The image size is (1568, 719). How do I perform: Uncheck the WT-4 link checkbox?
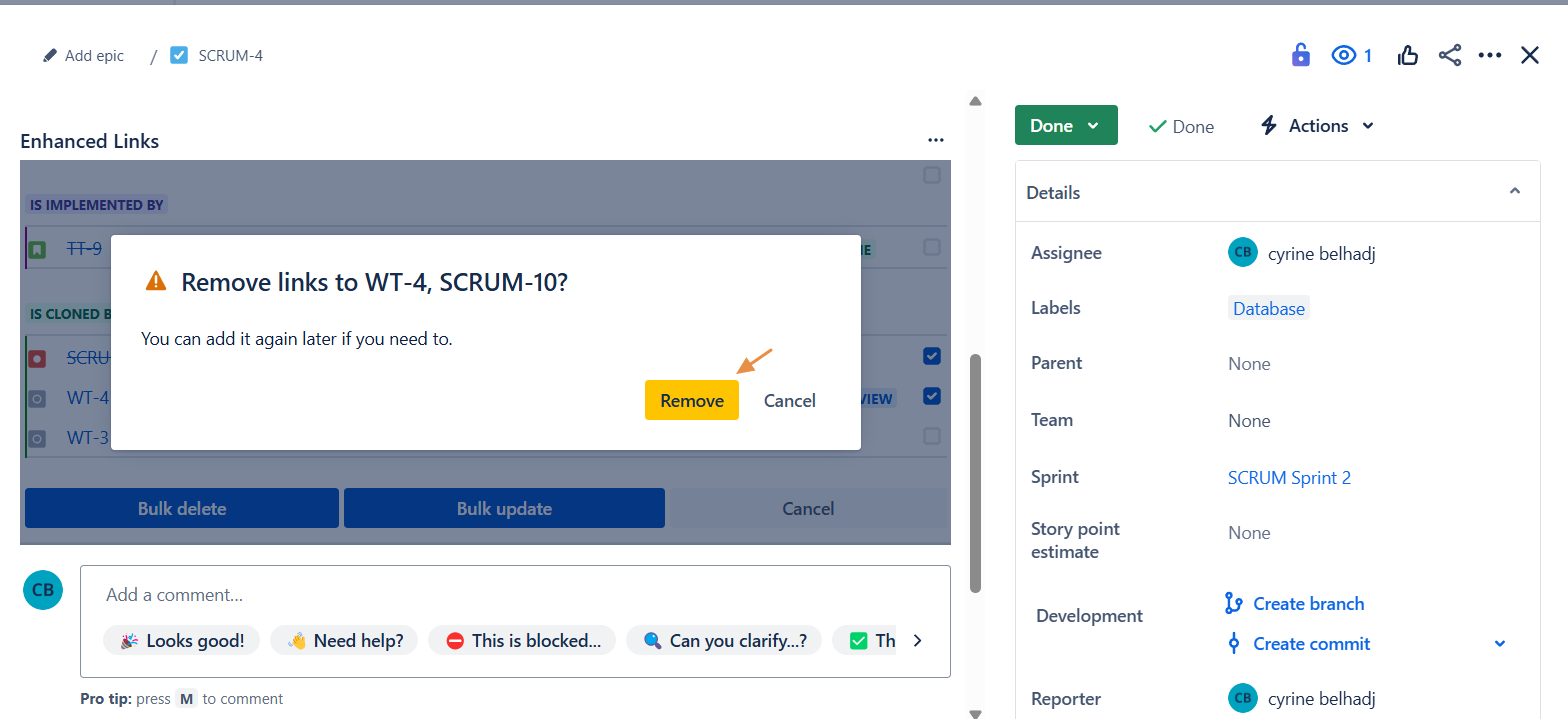click(932, 396)
